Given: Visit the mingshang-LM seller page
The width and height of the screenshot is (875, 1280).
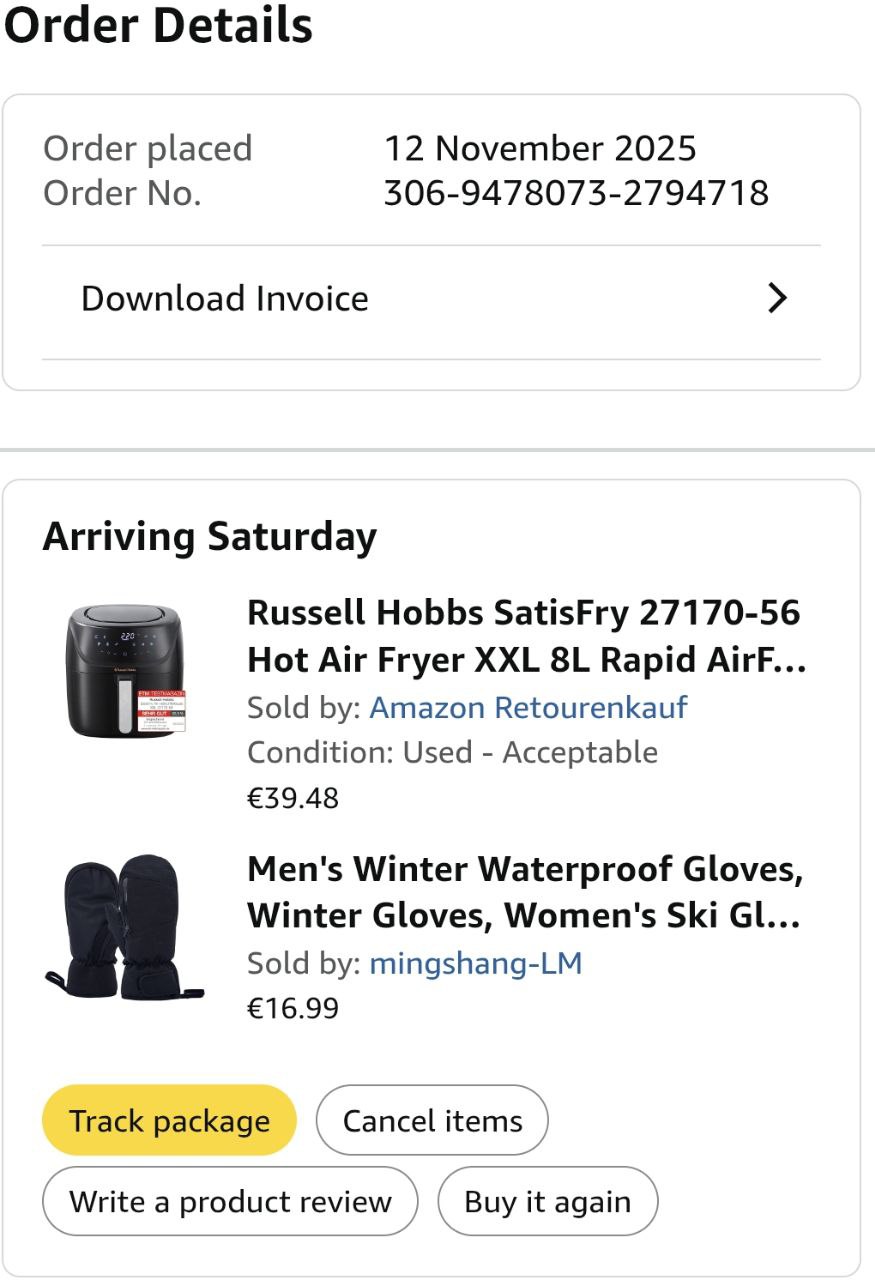Looking at the screenshot, I should coord(475,964).
